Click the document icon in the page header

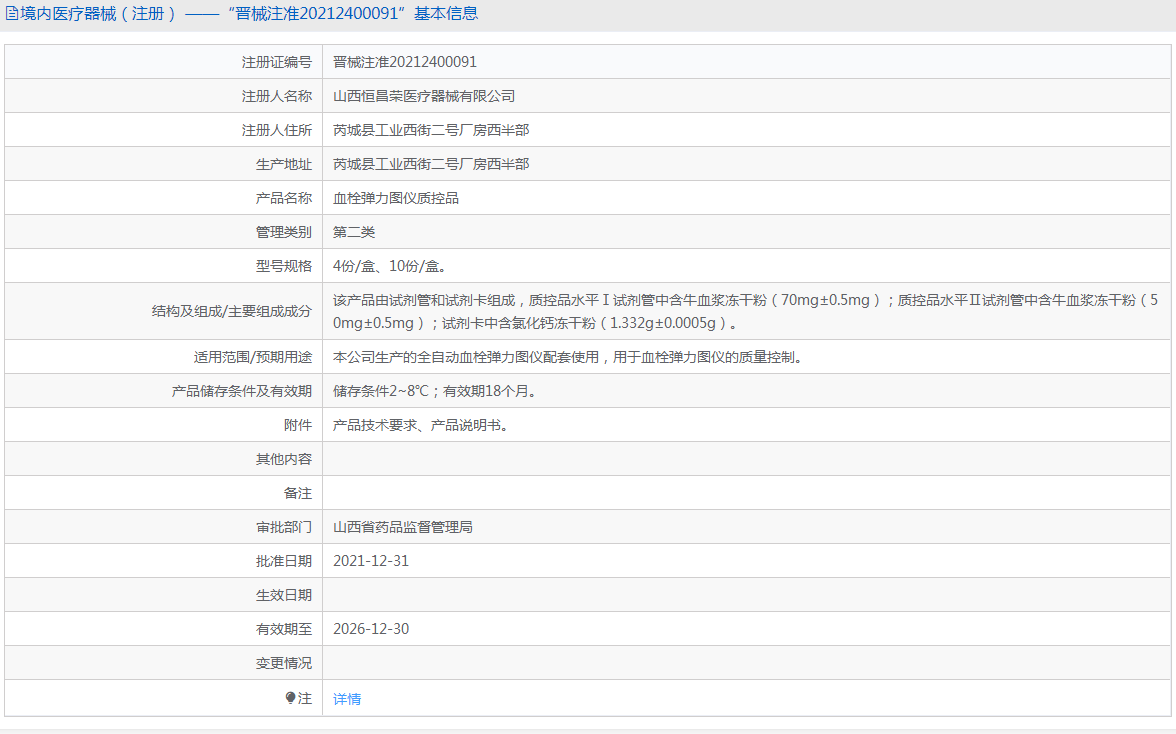coord(11,13)
